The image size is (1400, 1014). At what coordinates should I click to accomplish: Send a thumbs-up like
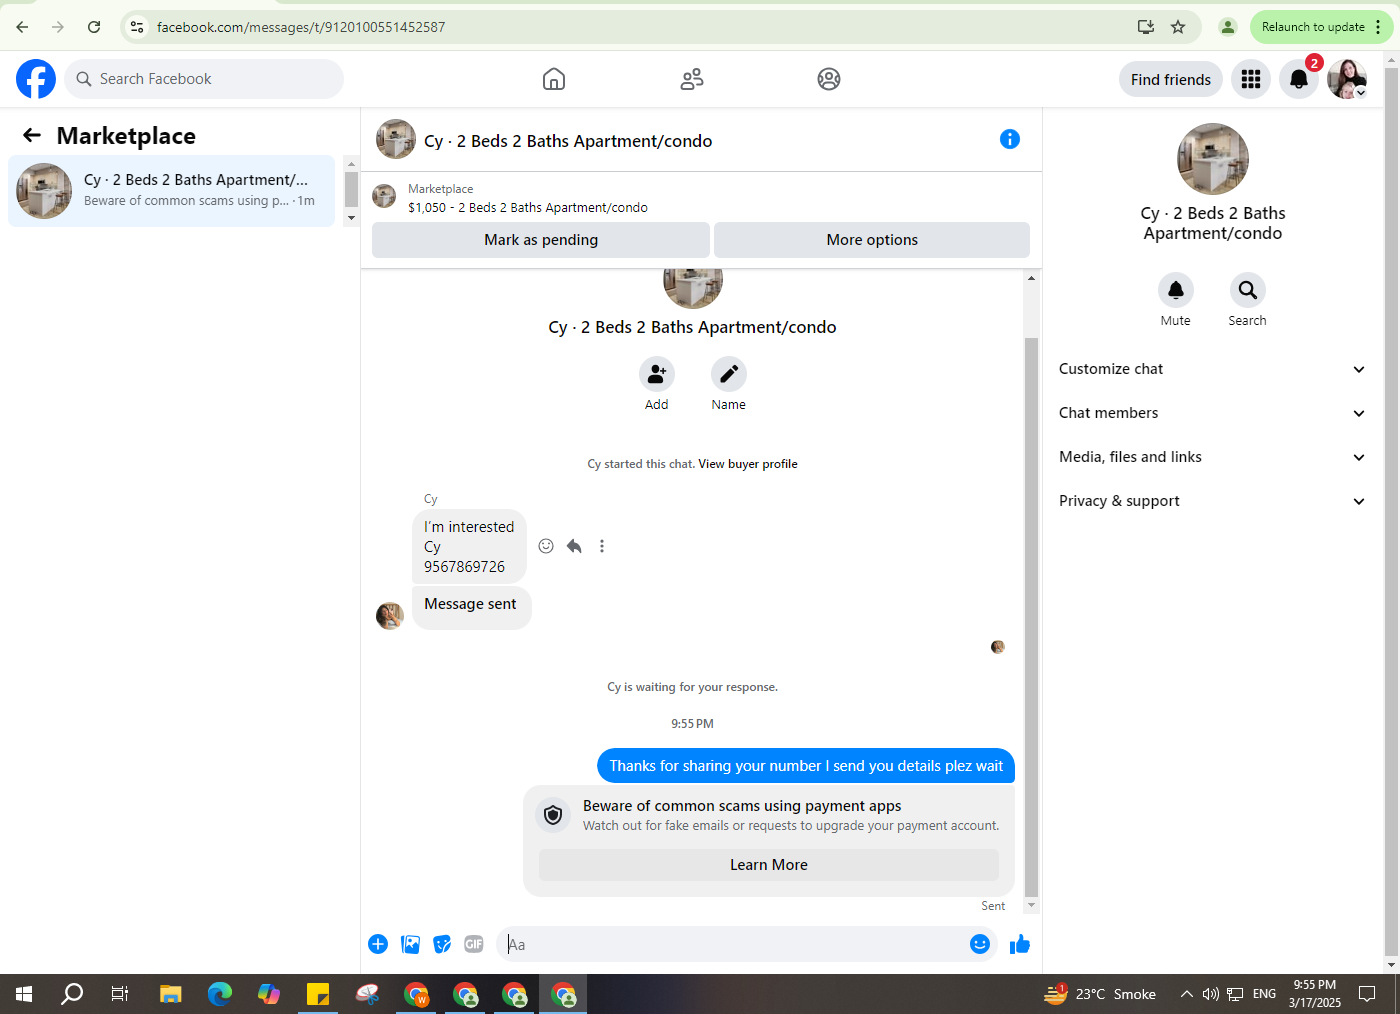[x=1020, y=944]
